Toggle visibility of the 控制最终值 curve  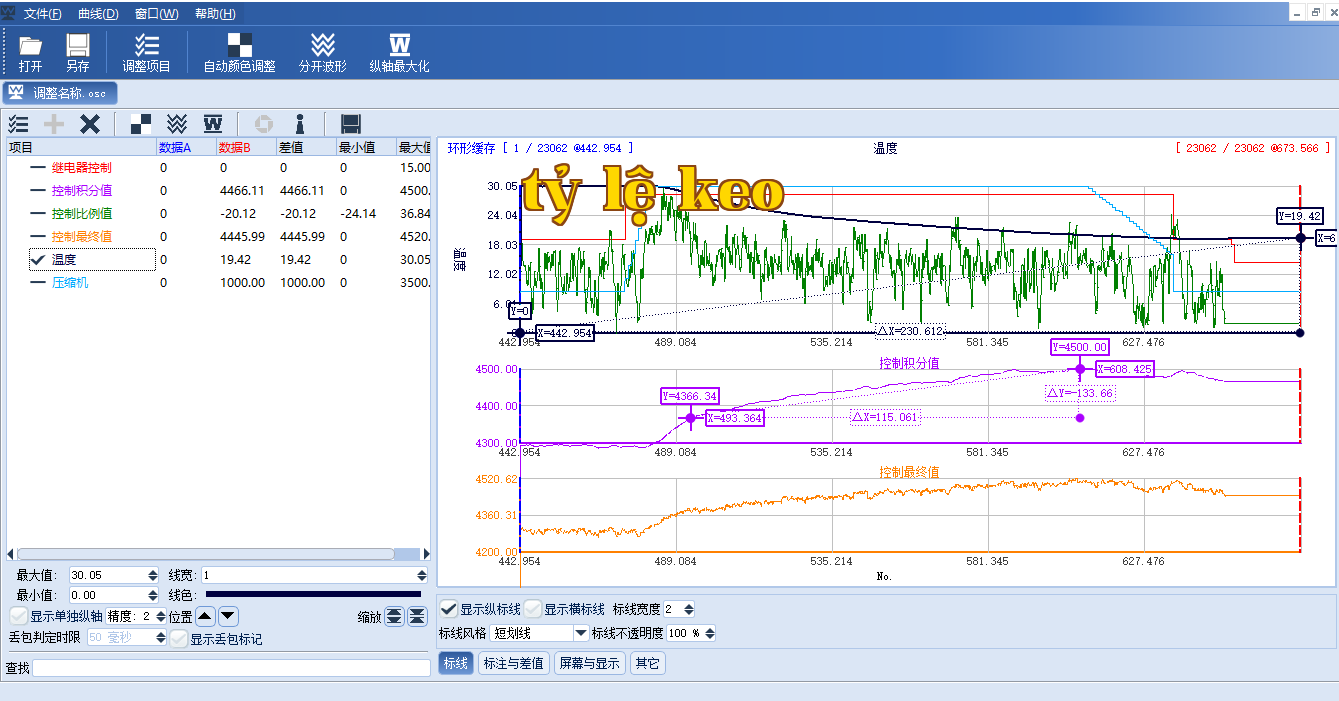38,237
